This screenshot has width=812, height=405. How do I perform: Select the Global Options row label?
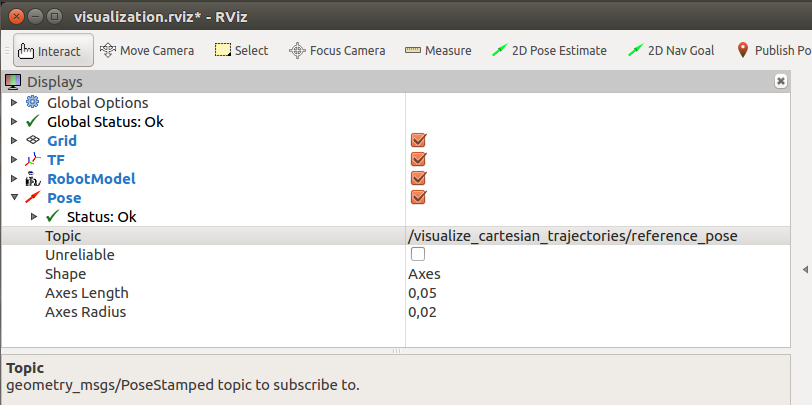click(x=97, y=103)
